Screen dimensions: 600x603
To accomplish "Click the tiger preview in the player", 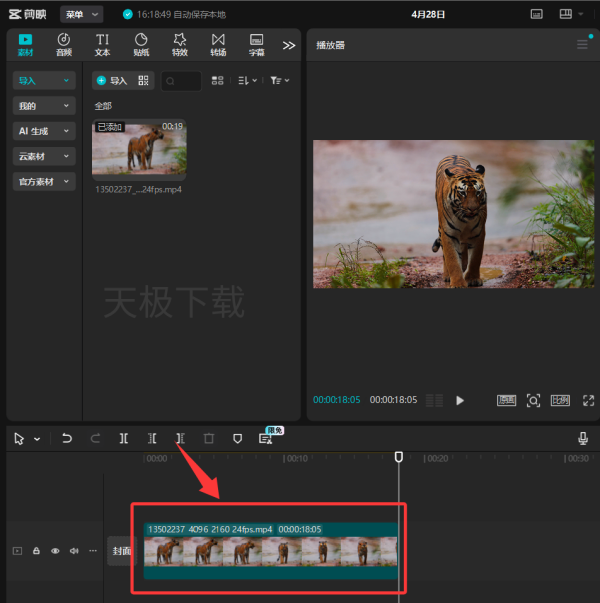I will pyautogui.click(x=453, y=214).
